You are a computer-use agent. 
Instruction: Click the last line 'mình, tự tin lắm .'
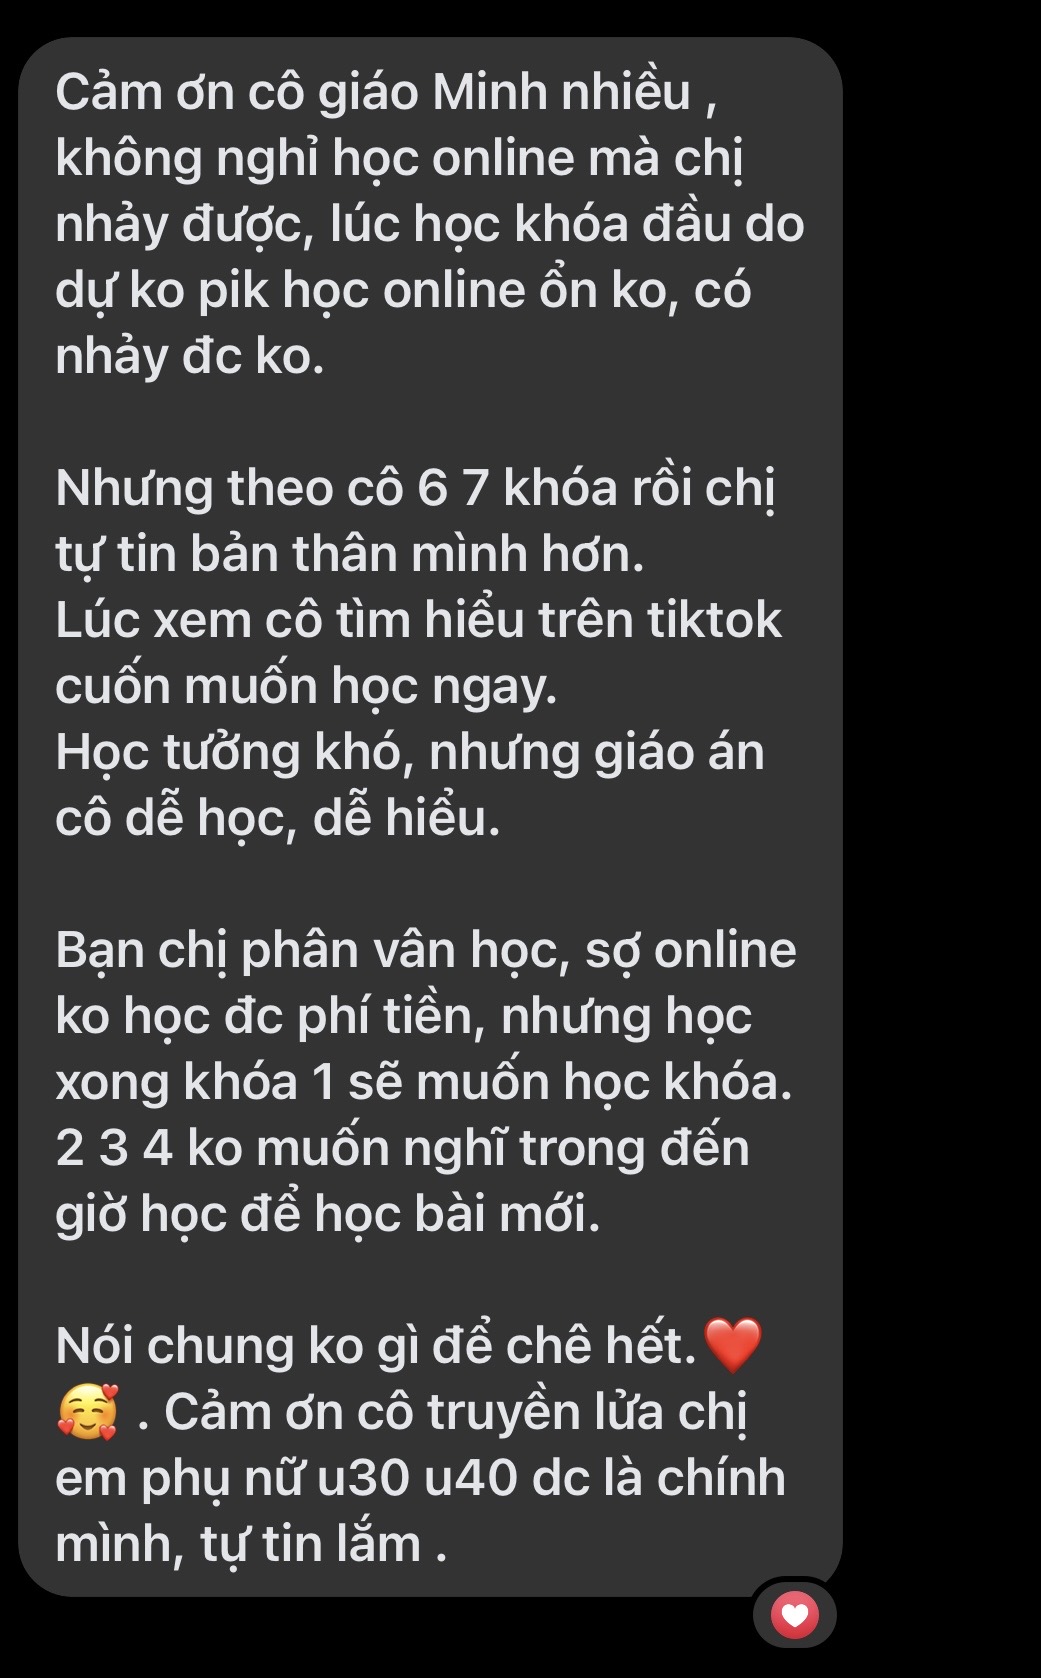[x=251, y=1544]
